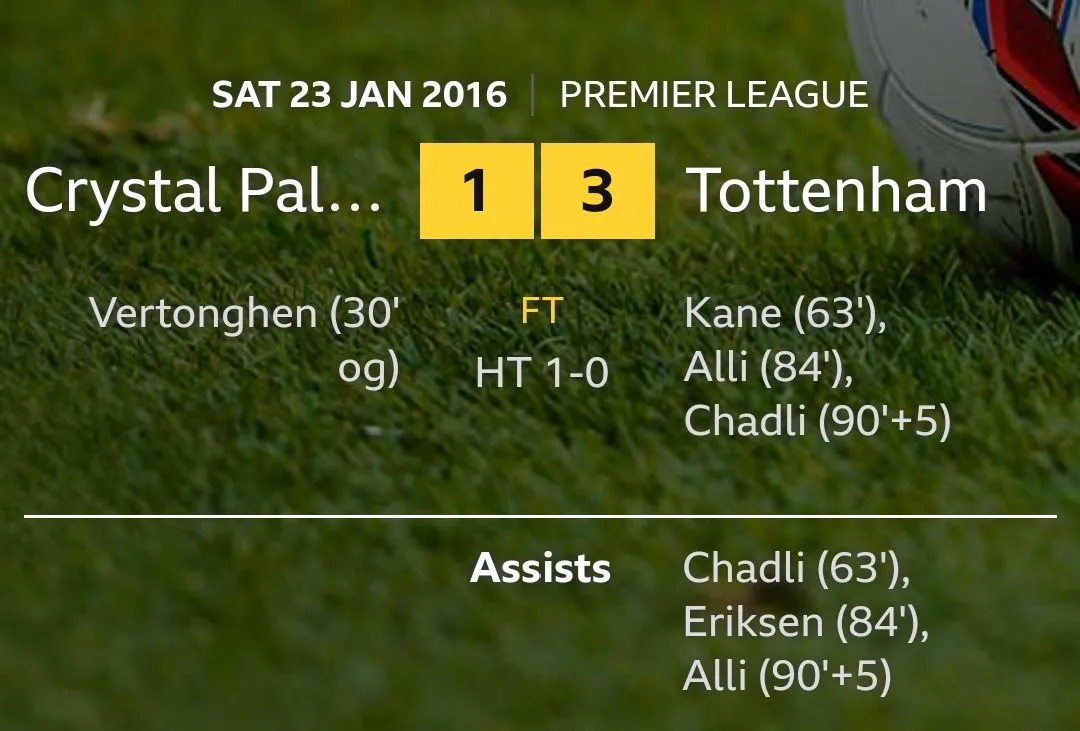This screenshot has height=731, width=1080.
Task: Select goalscorer Kane (63')
Action: (x=786, y=314)
